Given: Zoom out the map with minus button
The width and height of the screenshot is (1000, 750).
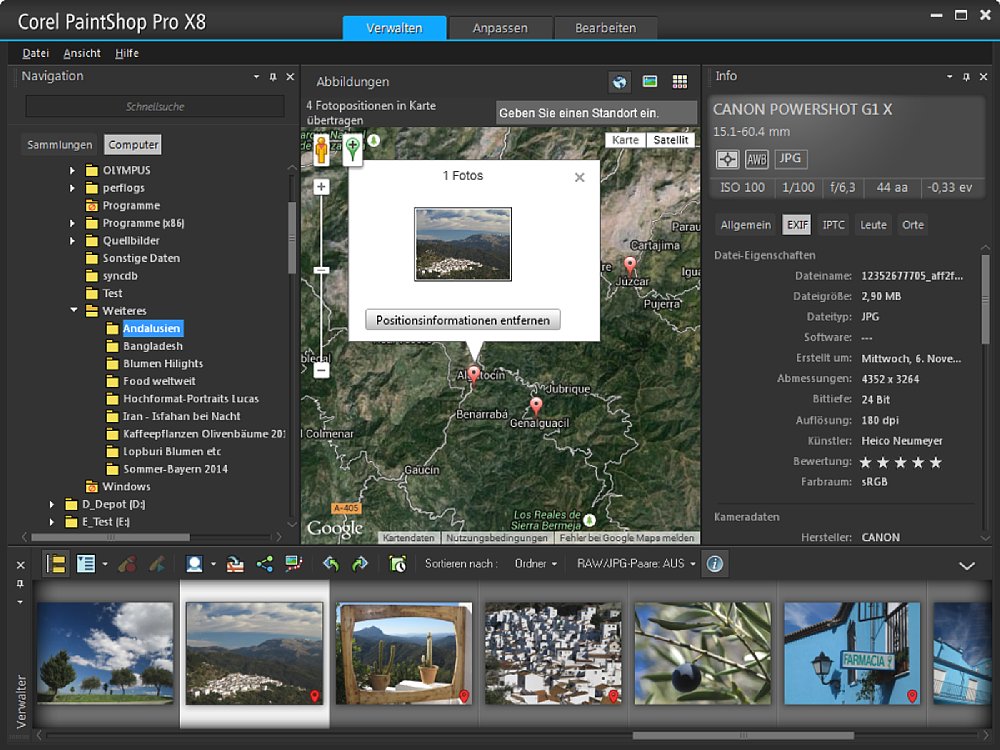Looking at the screenshot, I should click(321, 370).
